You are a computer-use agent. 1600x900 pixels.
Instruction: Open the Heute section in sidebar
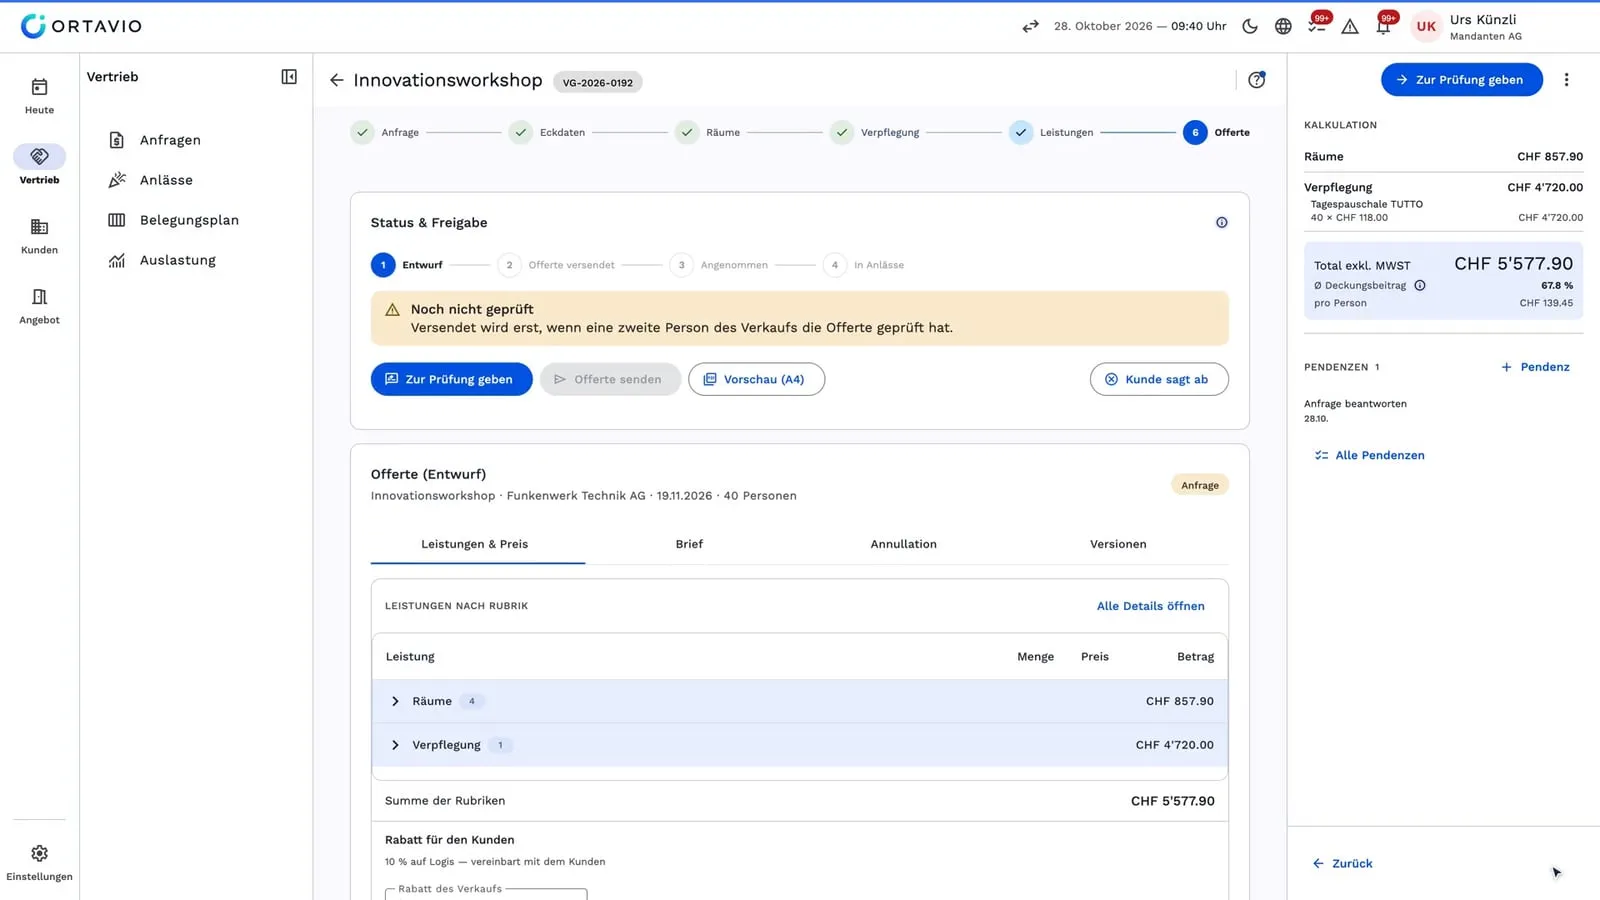[39, 96]
